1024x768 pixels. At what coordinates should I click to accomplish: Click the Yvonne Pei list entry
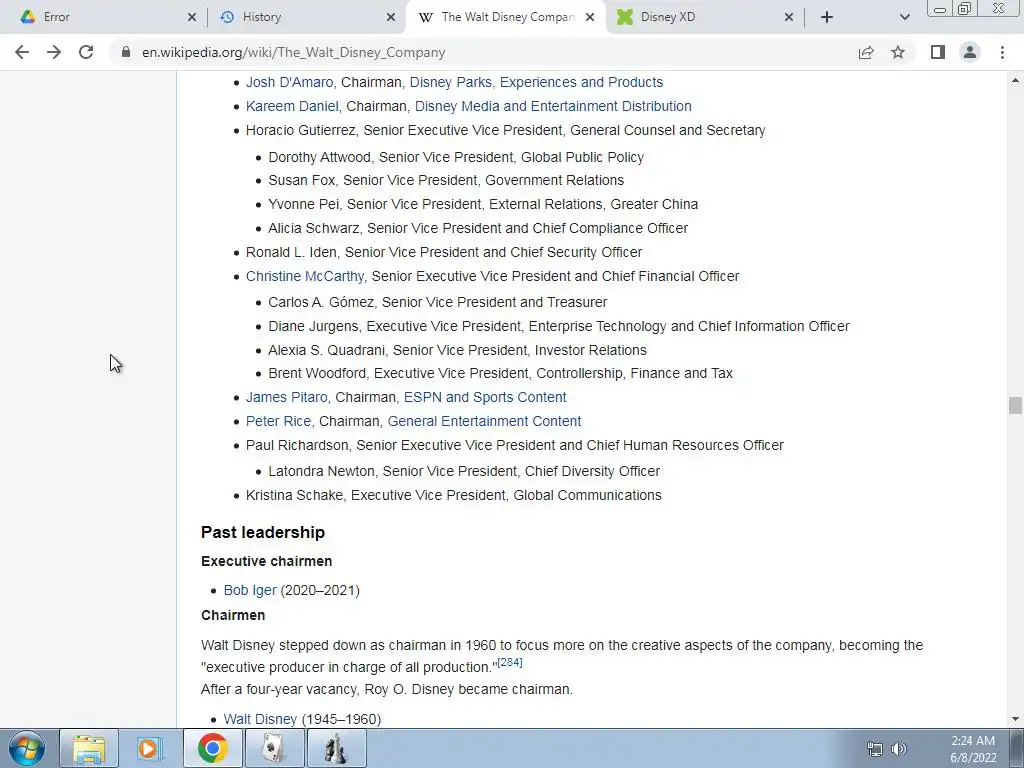[x=483, y=204]
